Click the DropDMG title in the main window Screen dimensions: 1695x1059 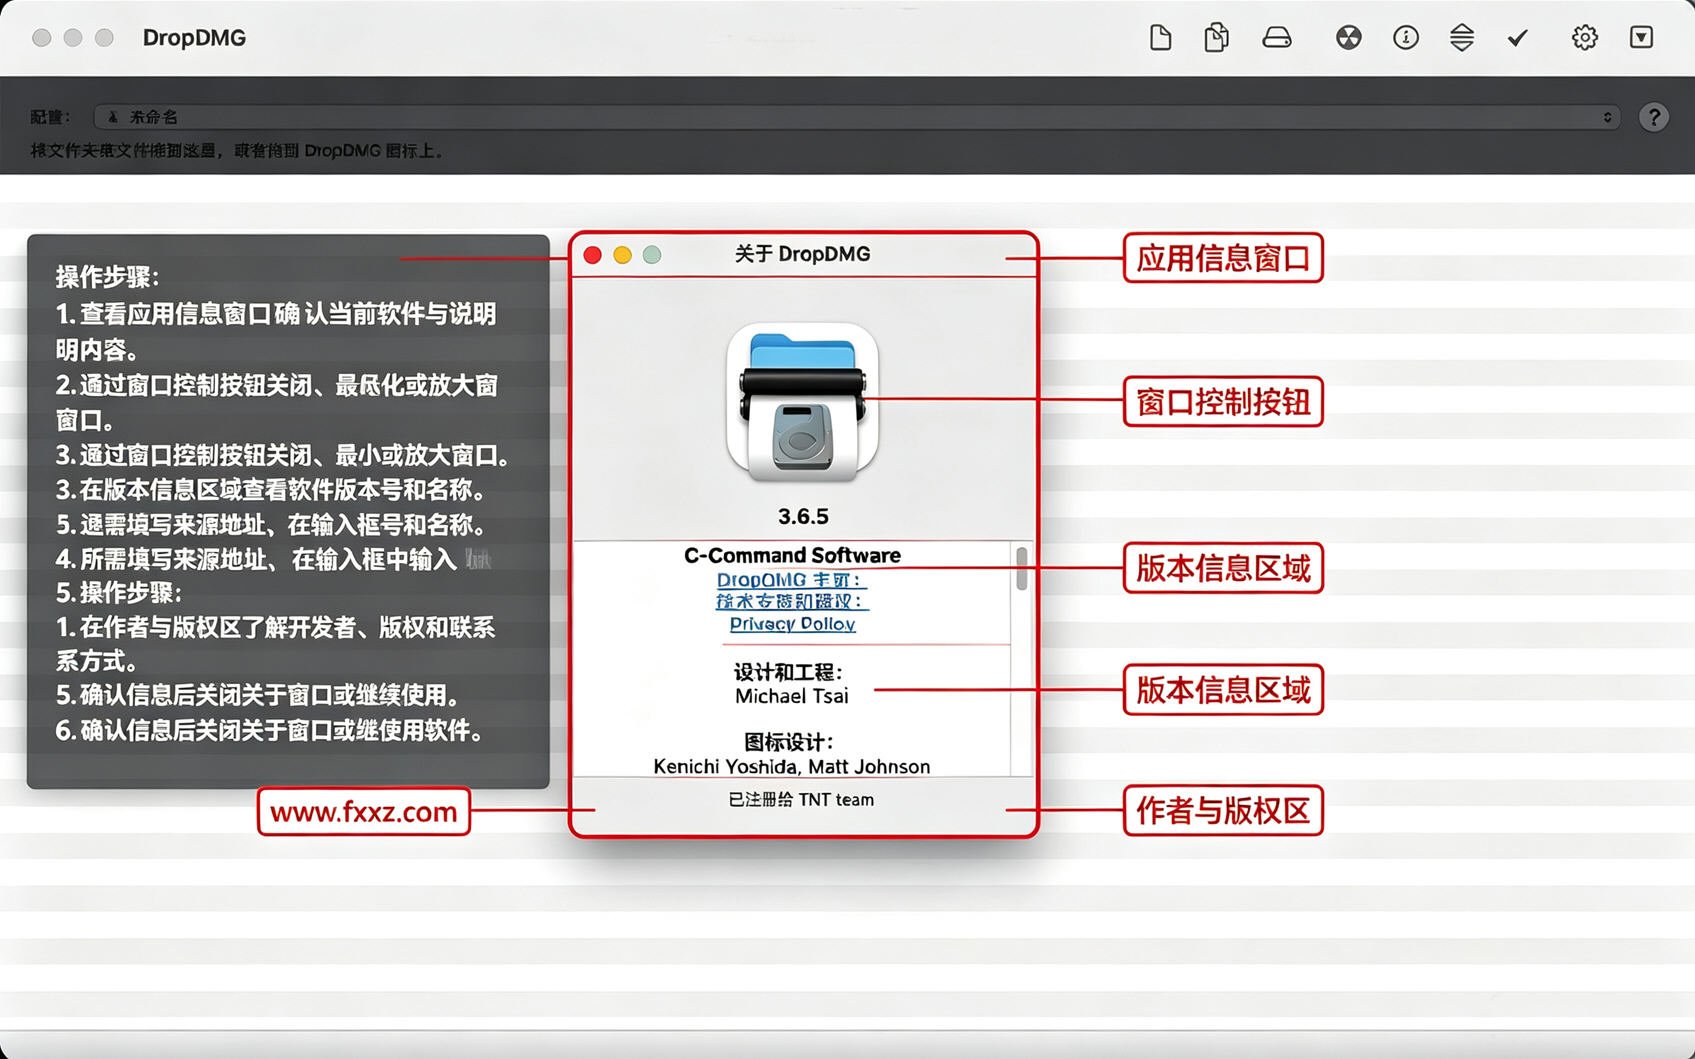click(194, 38)
